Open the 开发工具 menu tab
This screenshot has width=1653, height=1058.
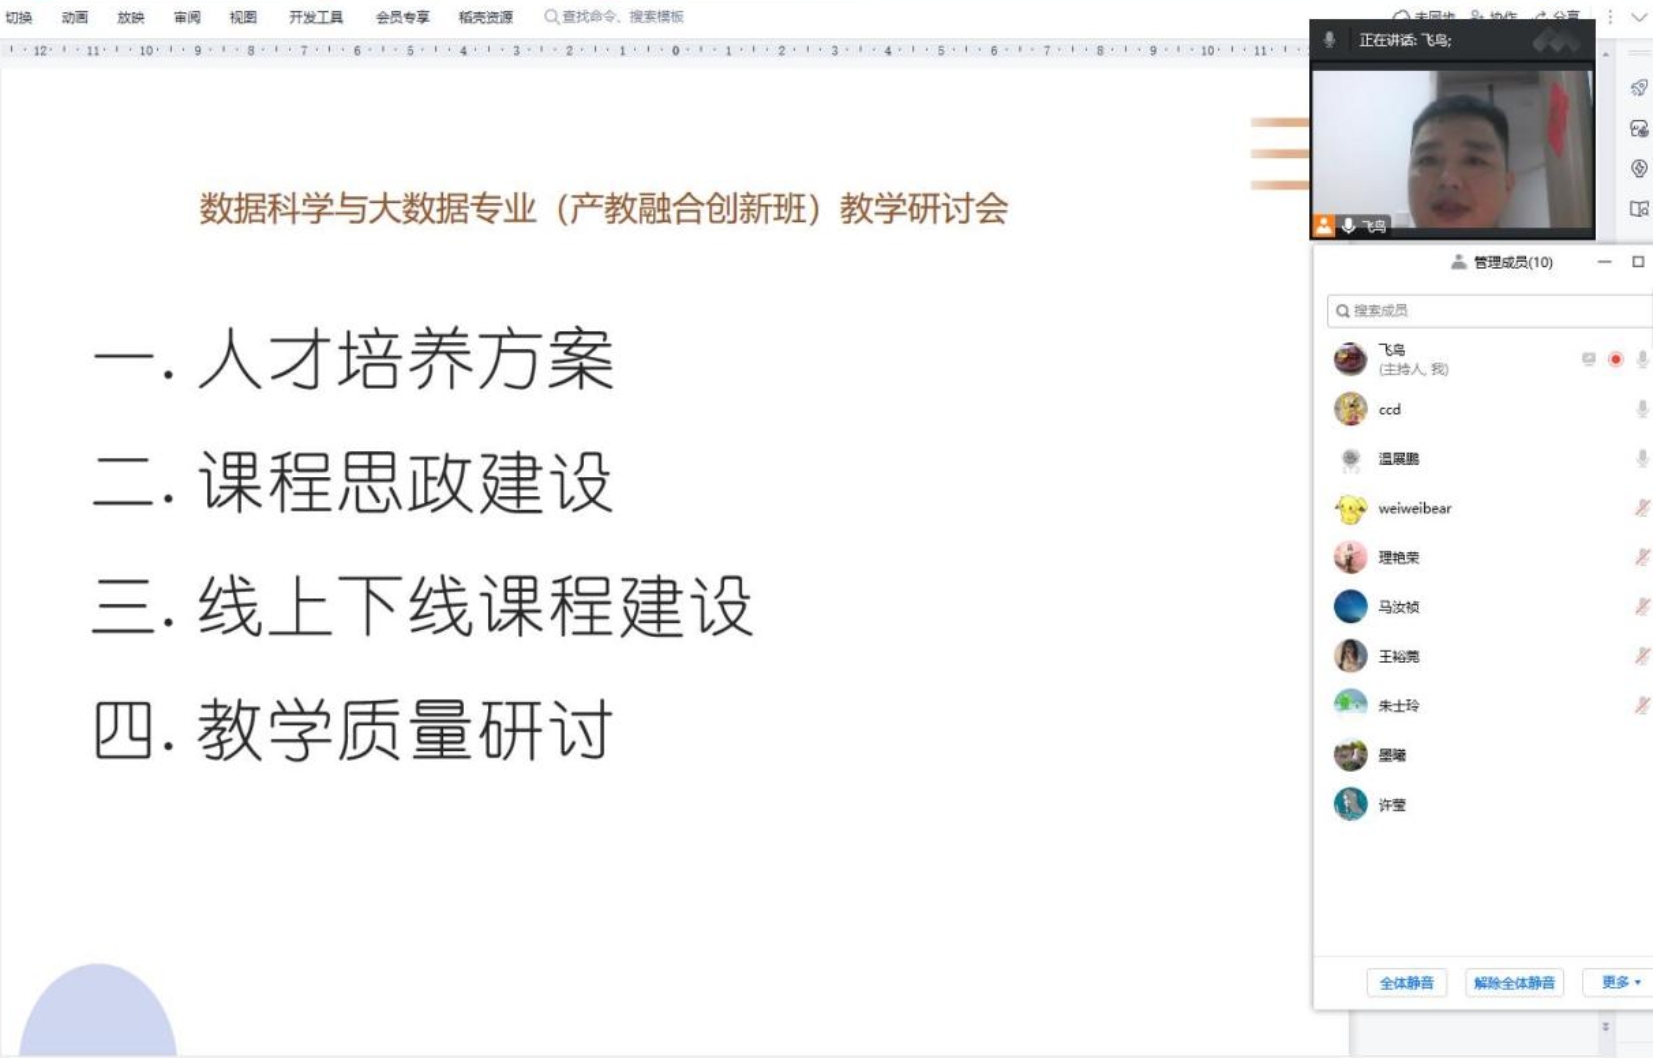point(315,17)
